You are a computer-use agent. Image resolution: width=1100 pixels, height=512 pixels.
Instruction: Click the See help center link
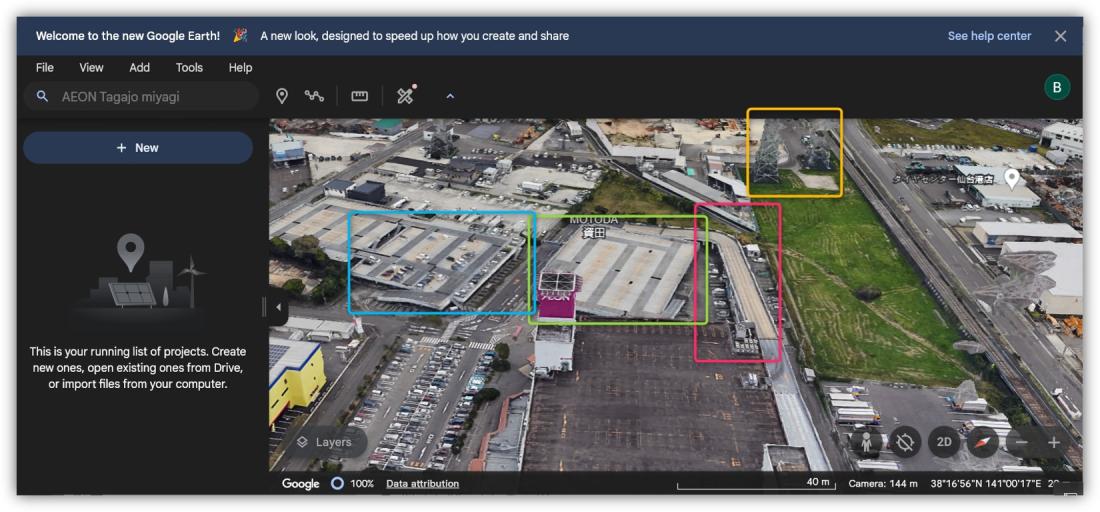(x=989, y=36)
